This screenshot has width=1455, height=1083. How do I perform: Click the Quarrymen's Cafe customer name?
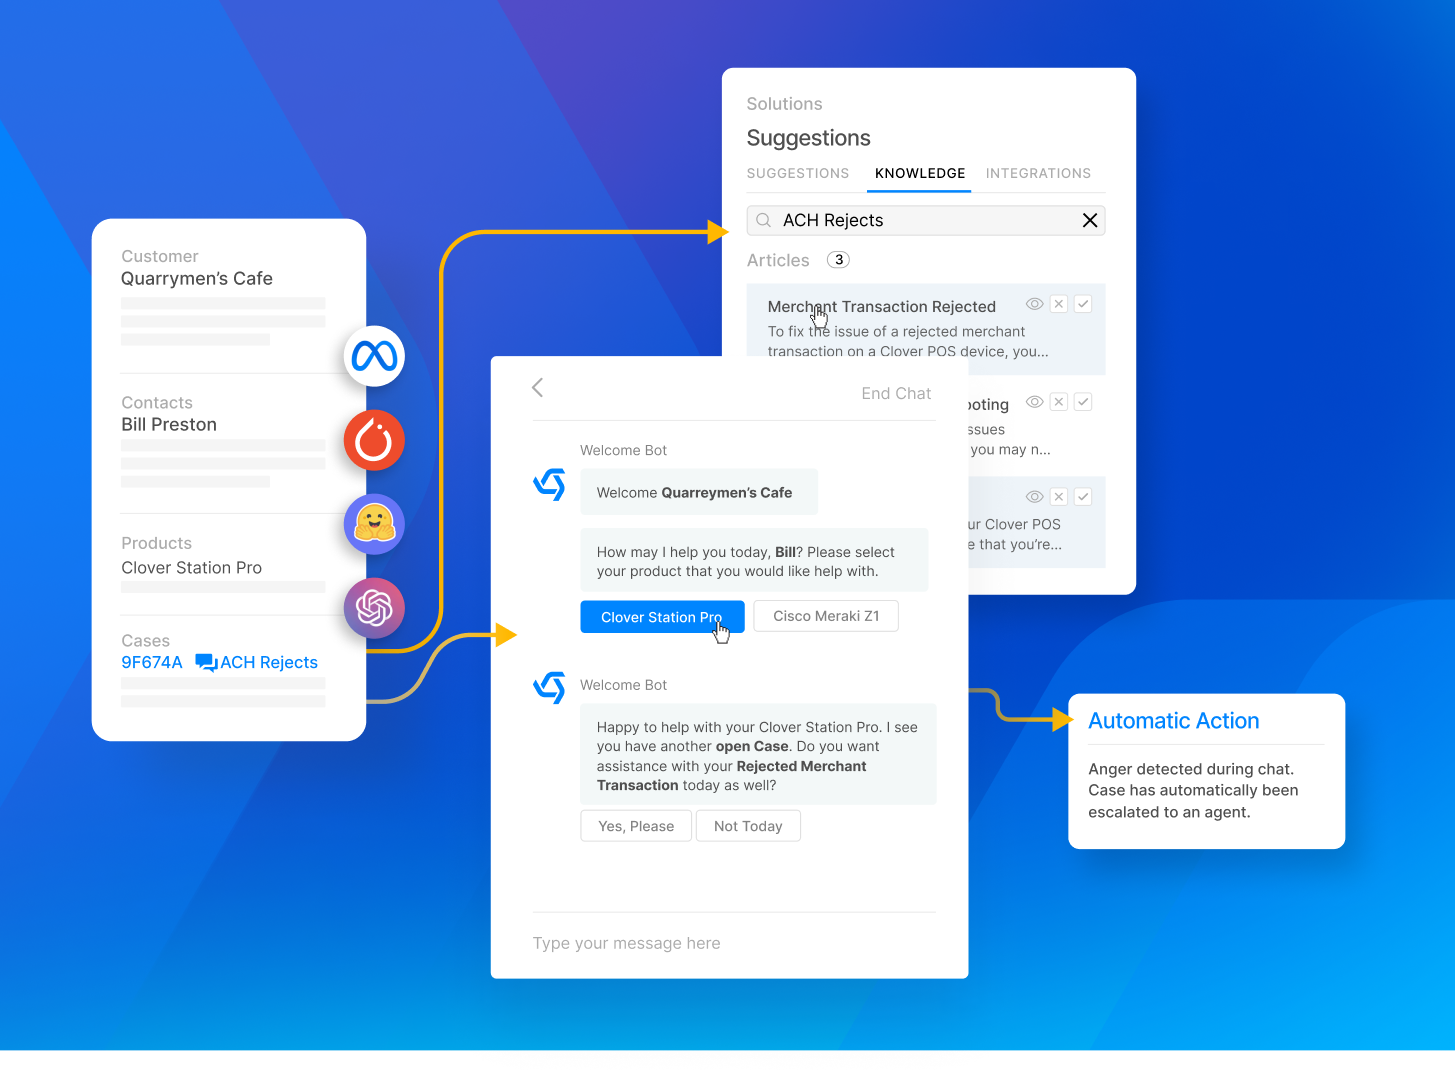click(197, 279)
